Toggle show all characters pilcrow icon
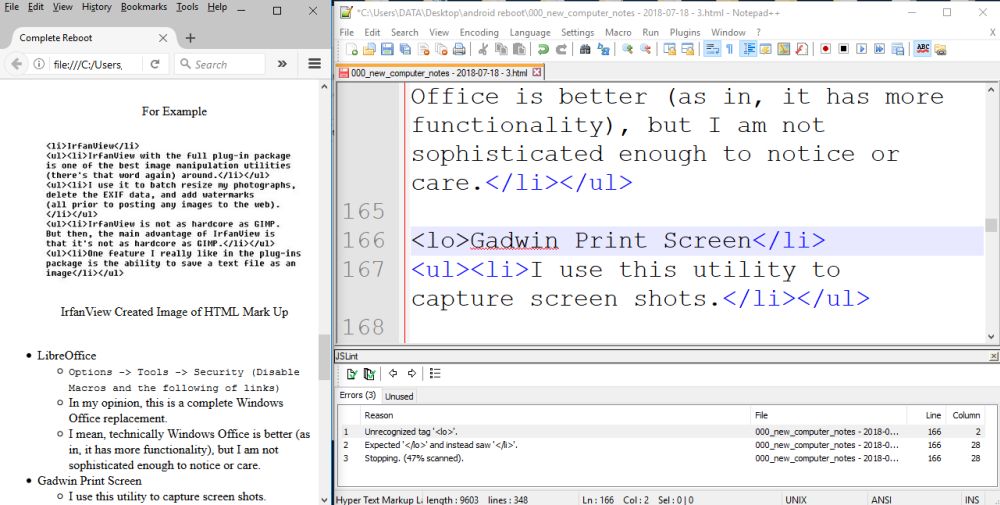 coord(729,49)
